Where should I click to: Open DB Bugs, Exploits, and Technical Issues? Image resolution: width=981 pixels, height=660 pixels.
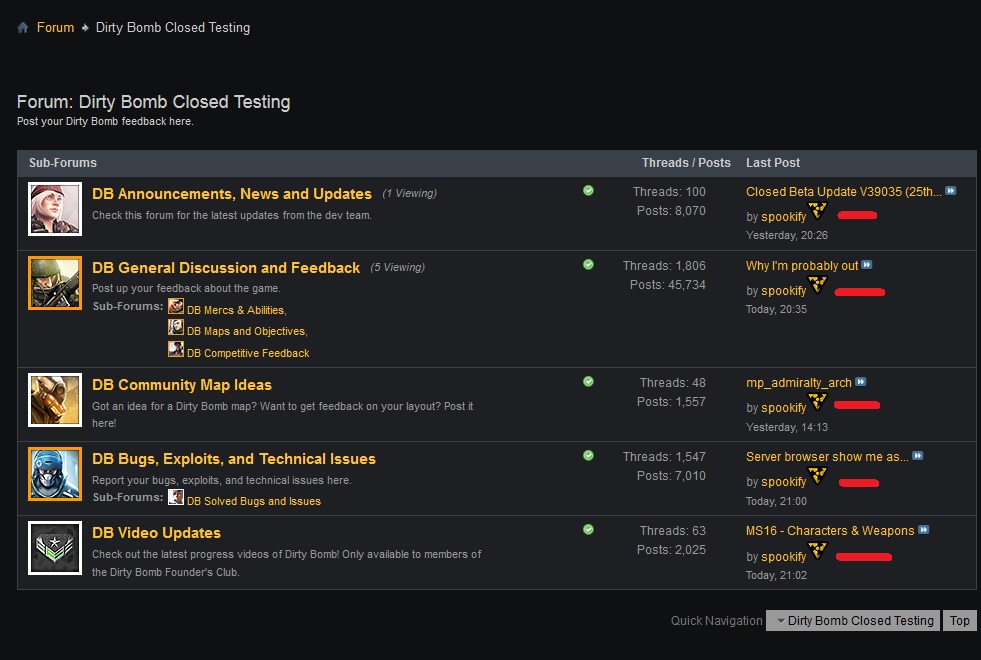point(233,459)
